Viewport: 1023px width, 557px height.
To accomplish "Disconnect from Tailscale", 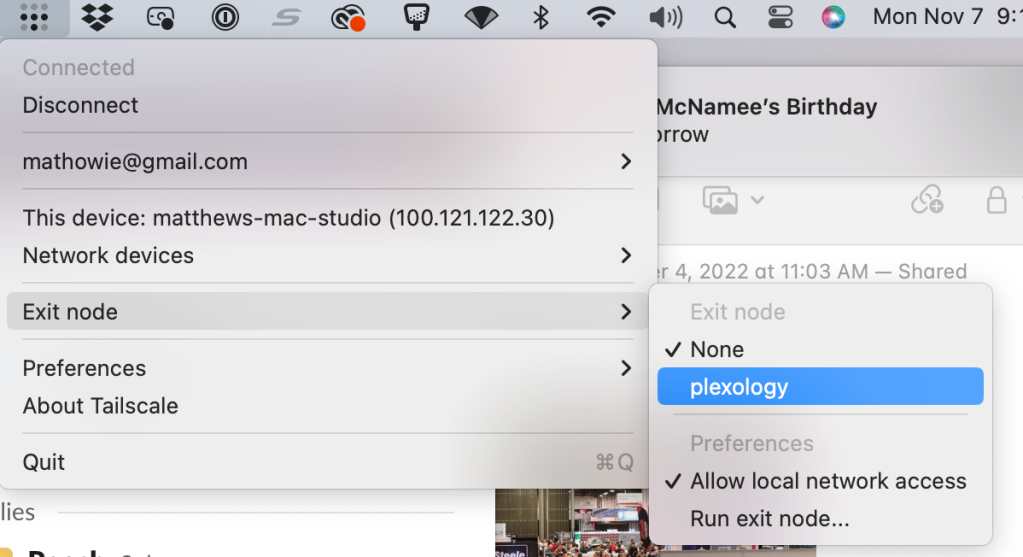I will (328, 105).
